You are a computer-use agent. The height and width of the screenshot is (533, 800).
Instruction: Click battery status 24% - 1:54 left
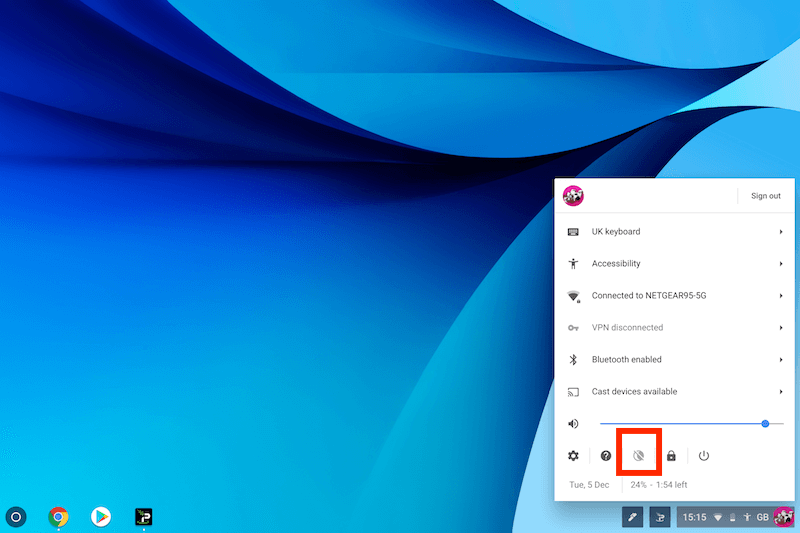tap(659, 485)
